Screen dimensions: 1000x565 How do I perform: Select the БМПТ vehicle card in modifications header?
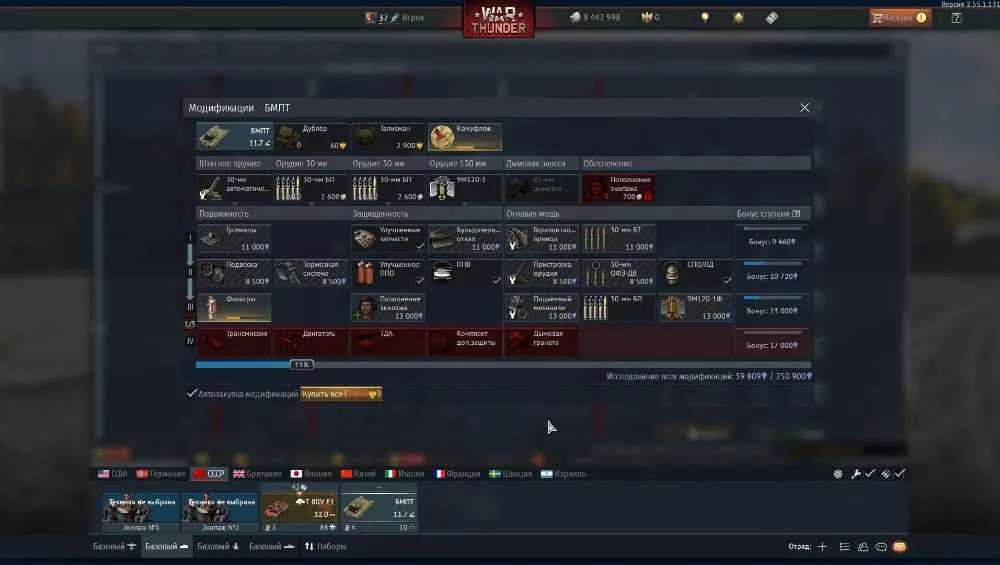234,136
